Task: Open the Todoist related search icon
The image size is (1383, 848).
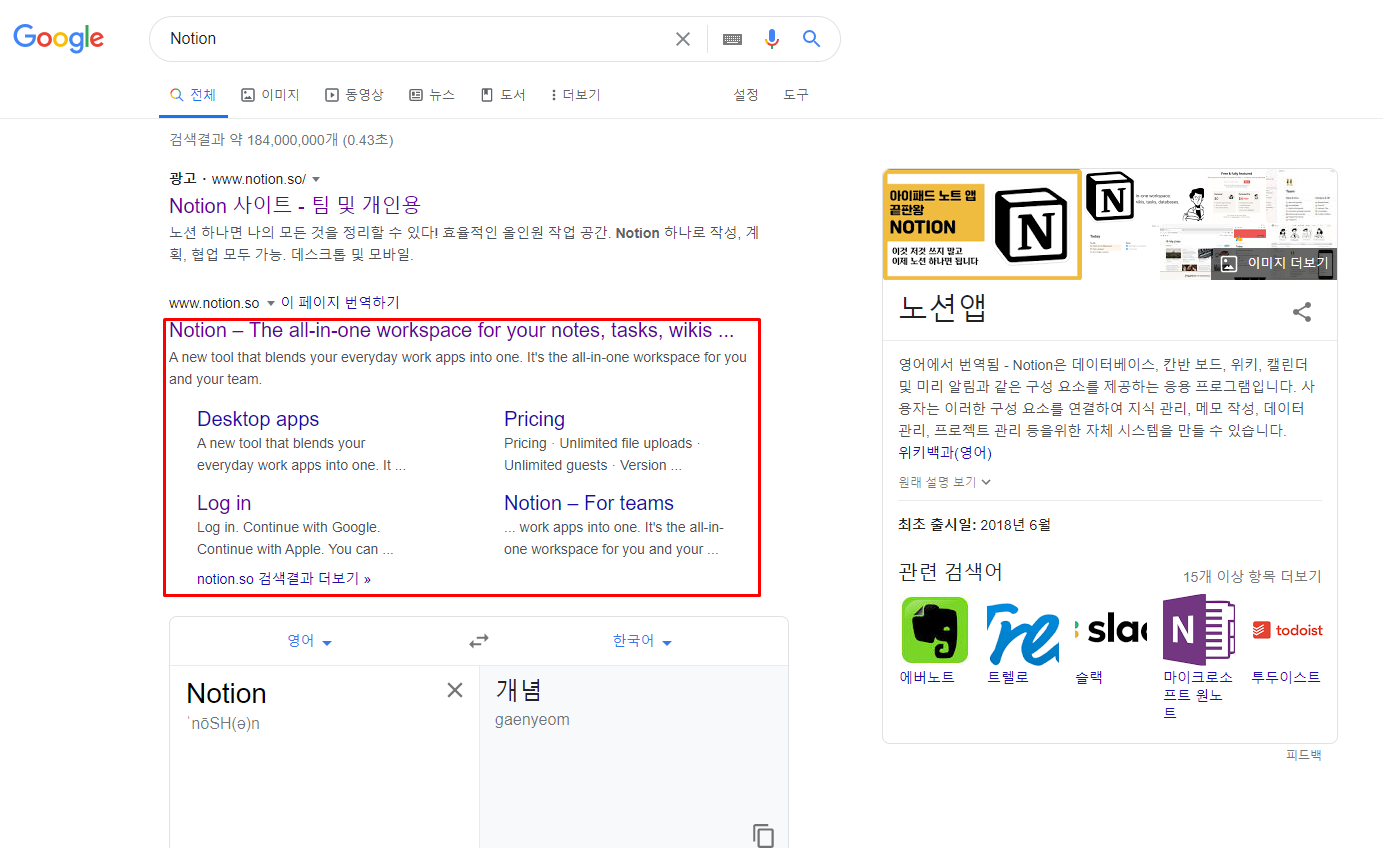Action: click(1286, 630)
